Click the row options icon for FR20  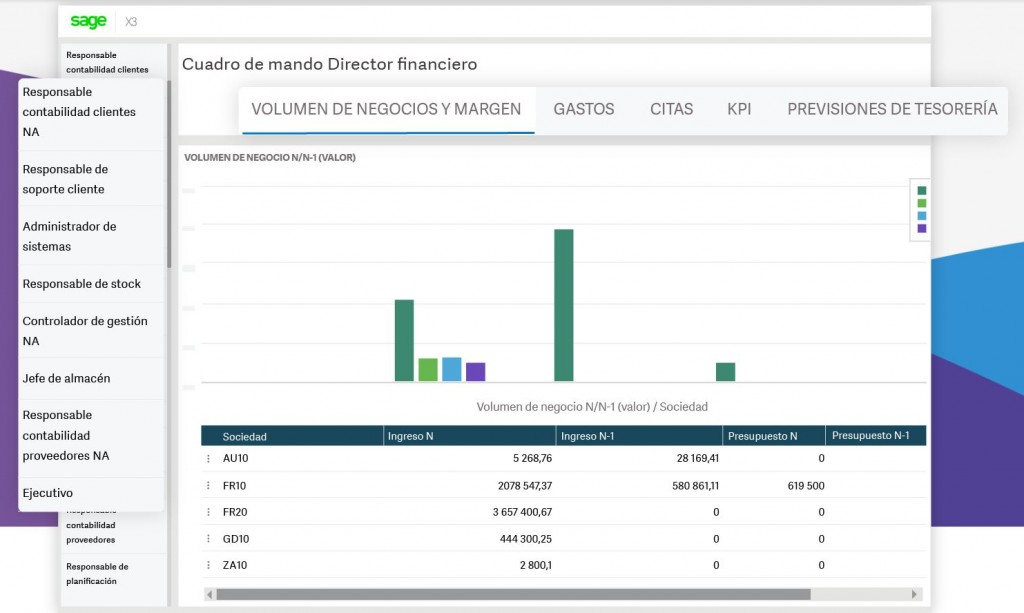pos(207,511)
